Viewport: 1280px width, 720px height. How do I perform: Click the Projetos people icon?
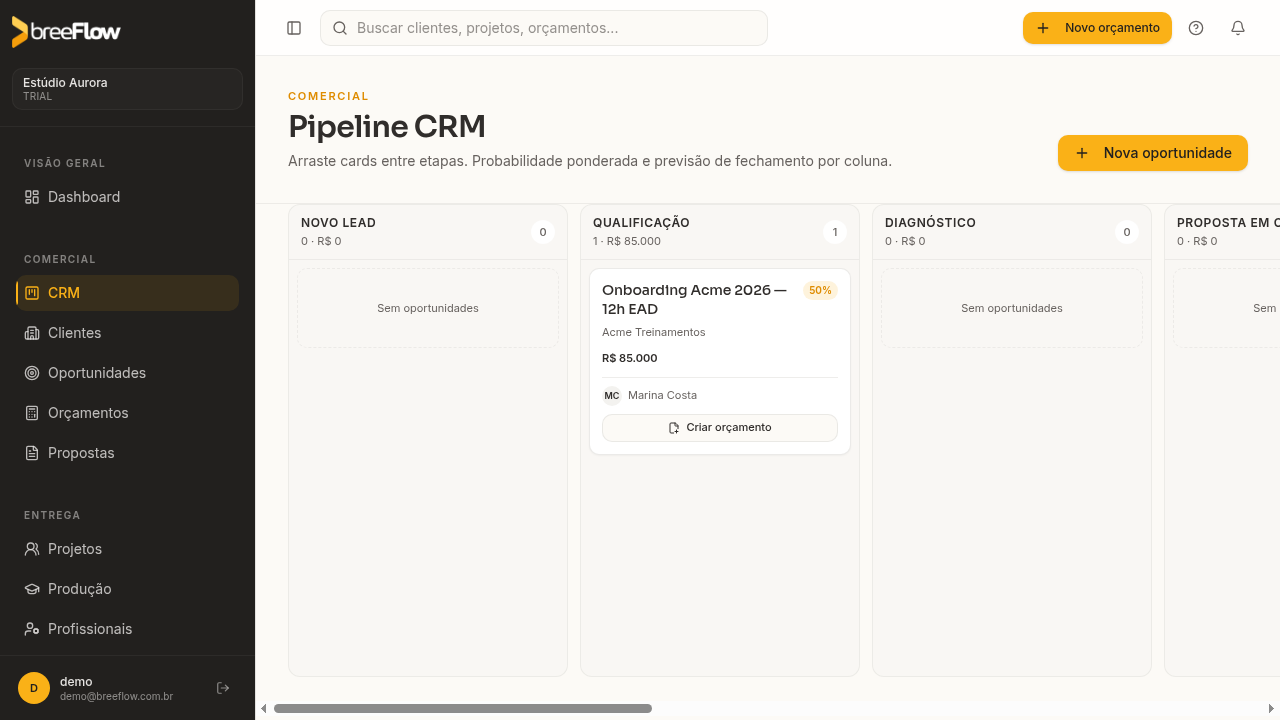point(32,549)
